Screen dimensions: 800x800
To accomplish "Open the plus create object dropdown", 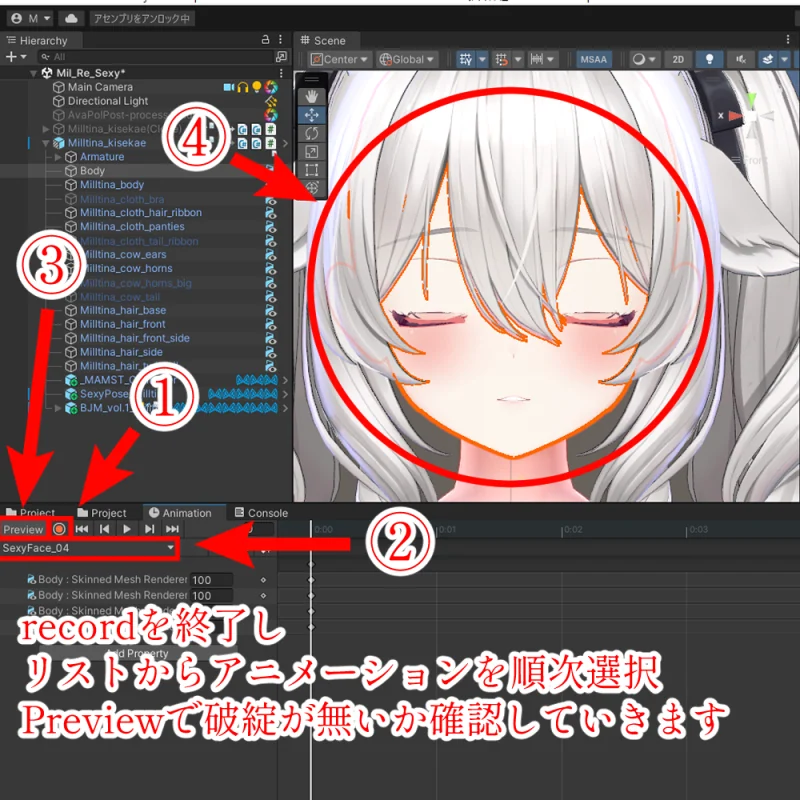I will (x=16, y=57).
